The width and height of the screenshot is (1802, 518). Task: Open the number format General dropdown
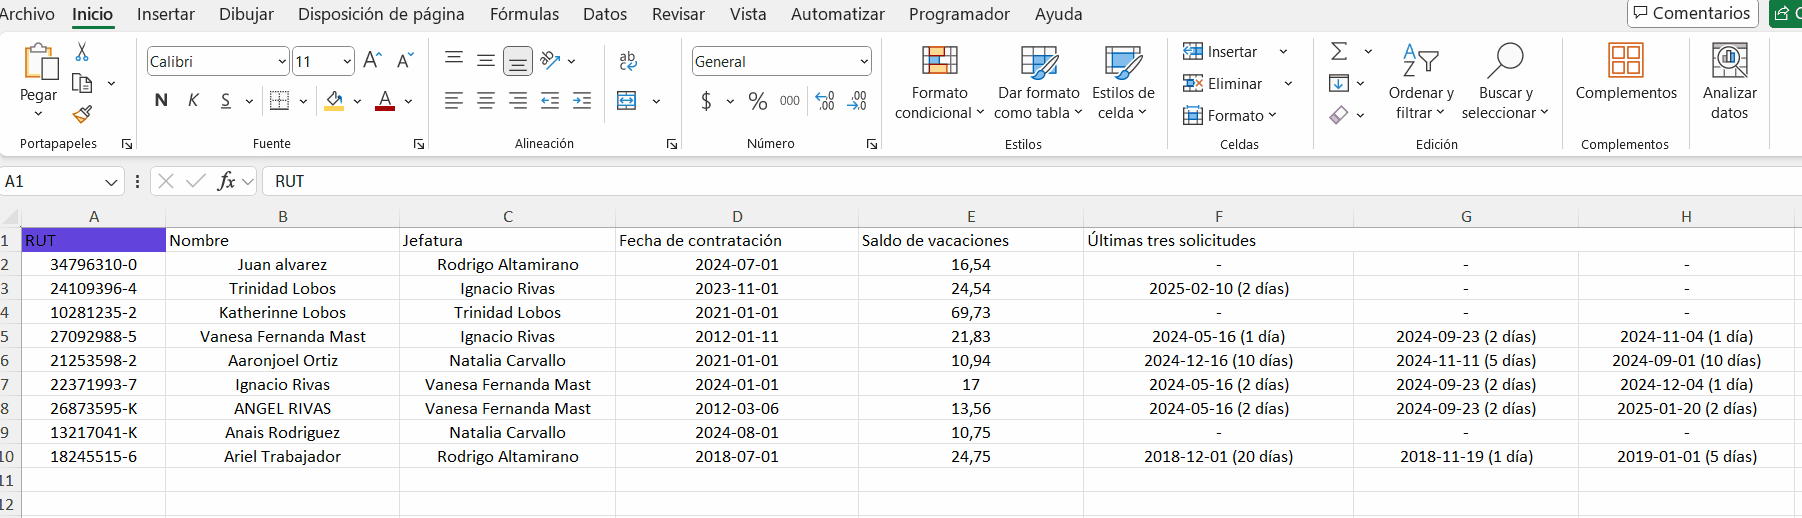[864, 62]
